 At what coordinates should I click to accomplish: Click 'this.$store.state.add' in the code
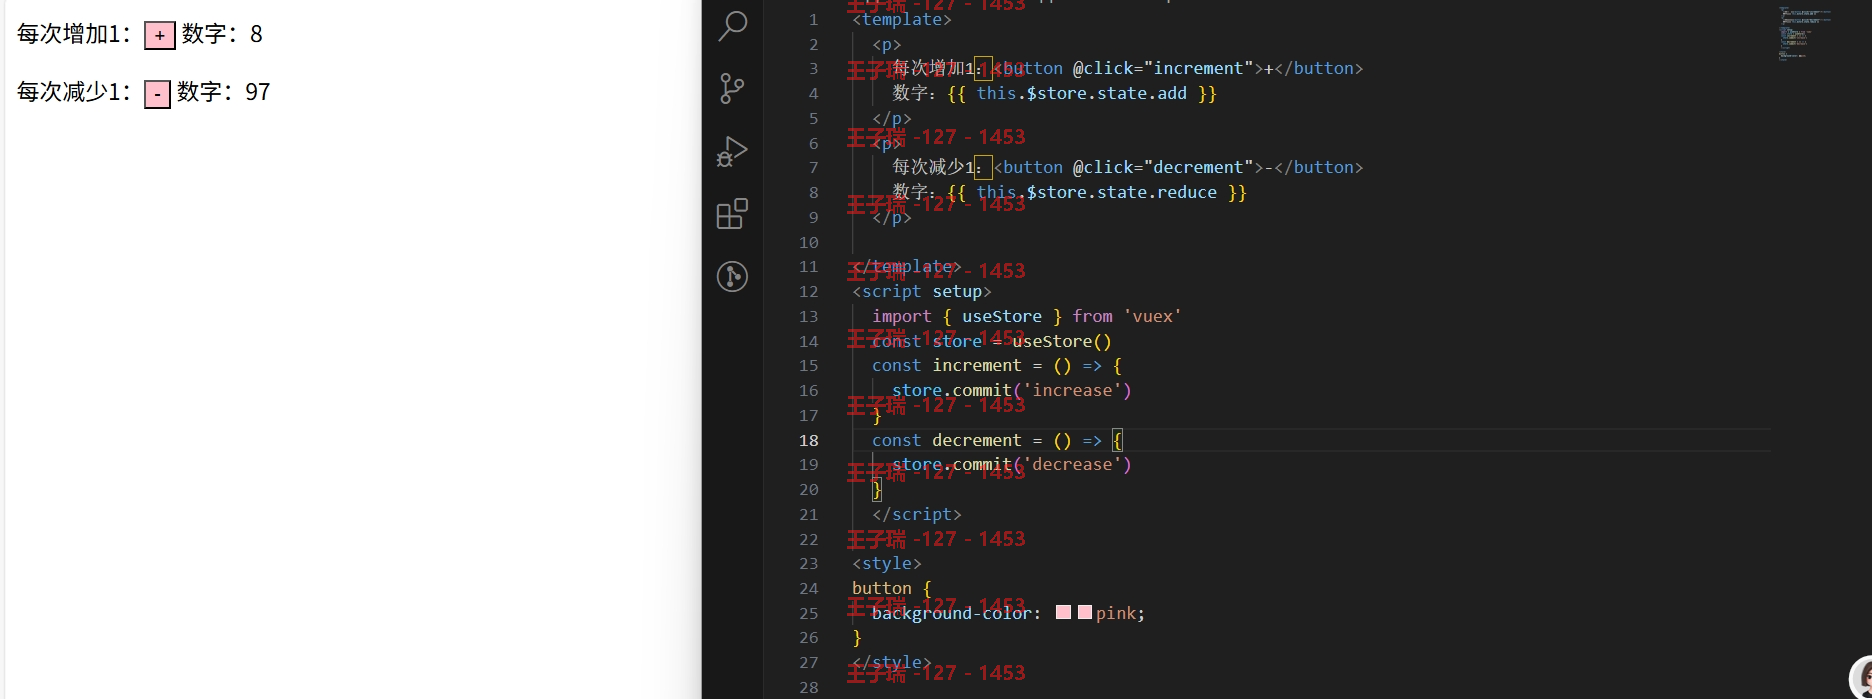coord(1082,93)
